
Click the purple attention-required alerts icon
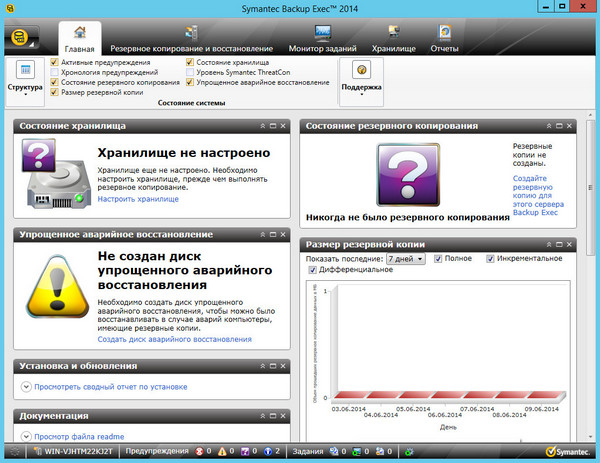[245, 452]
